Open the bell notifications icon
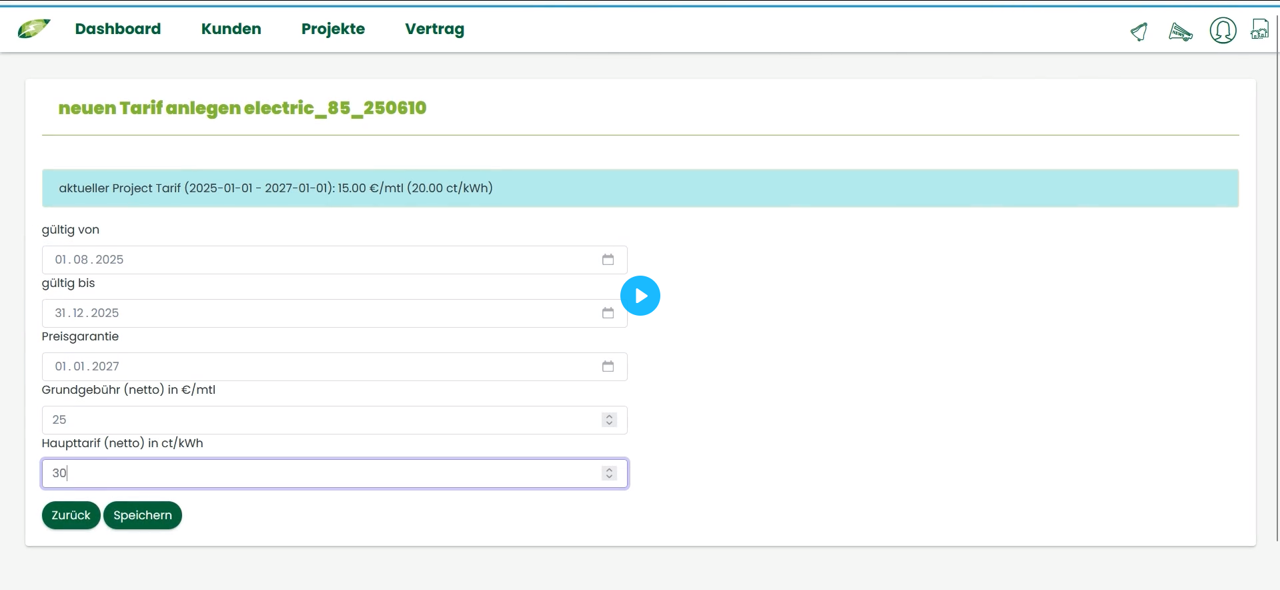 1139,32
